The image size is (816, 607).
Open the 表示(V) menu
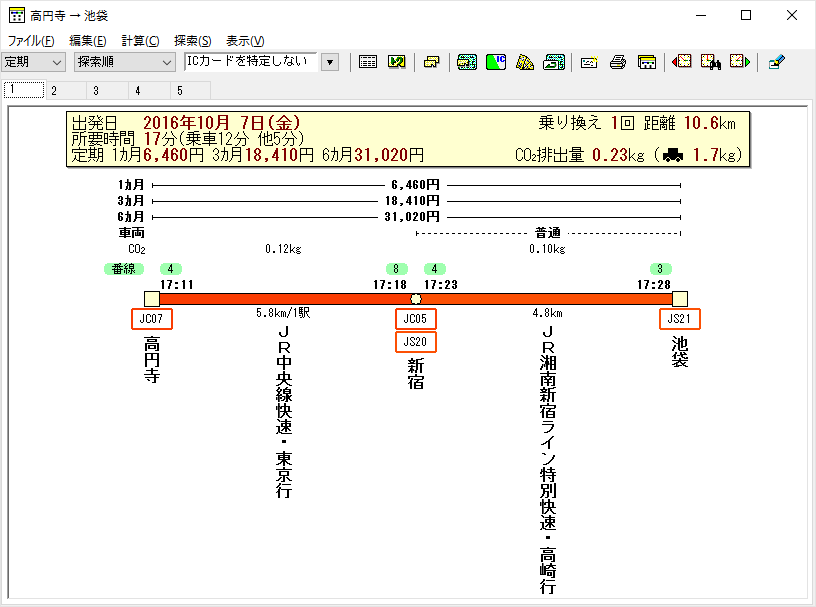pyautogui.click(x=245, y=41)
